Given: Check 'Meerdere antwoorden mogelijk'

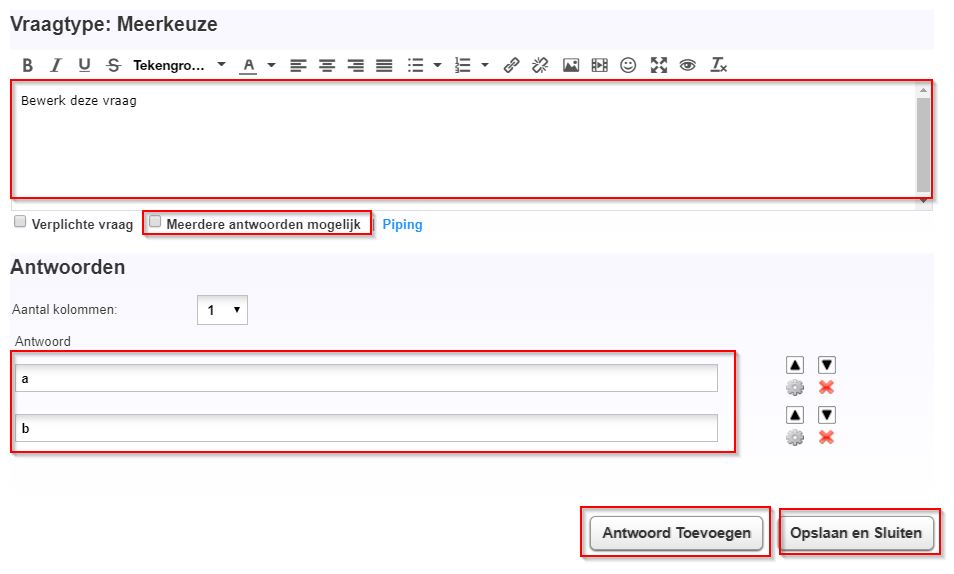Looking at the screenshot, I should click(x=155, y=223).
